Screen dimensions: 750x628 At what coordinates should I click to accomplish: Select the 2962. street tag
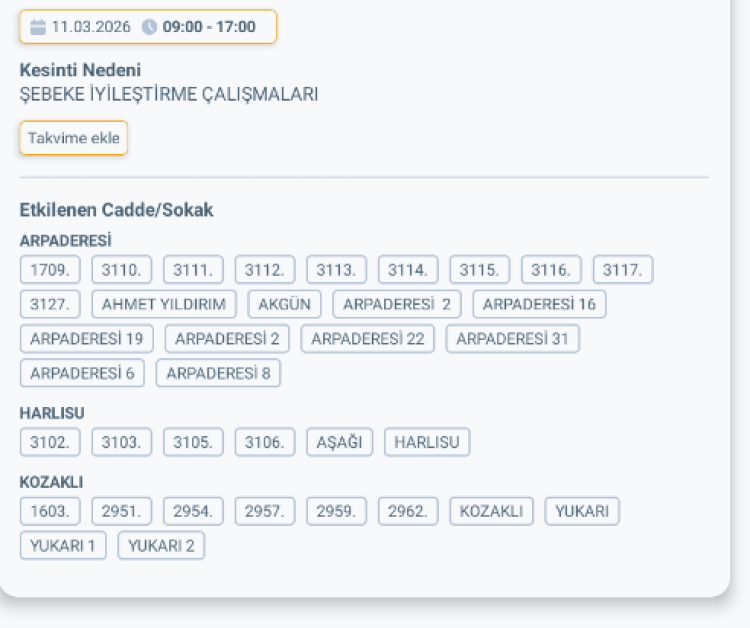408,511
